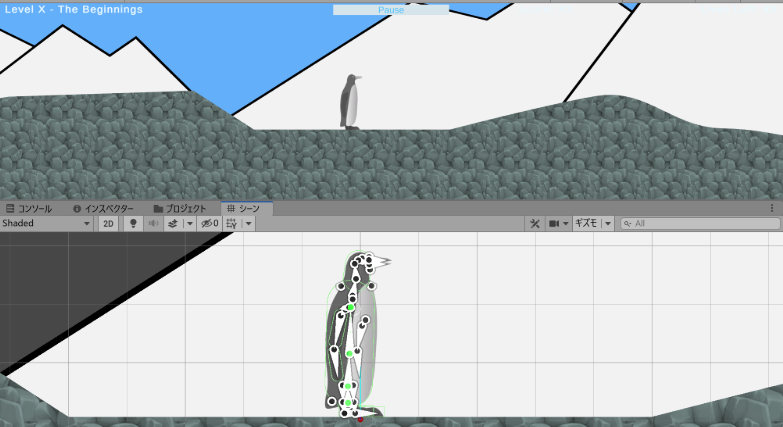Open the panel options three-dot menu
Screen dimensions: 783x427
(x=772, y=208)
